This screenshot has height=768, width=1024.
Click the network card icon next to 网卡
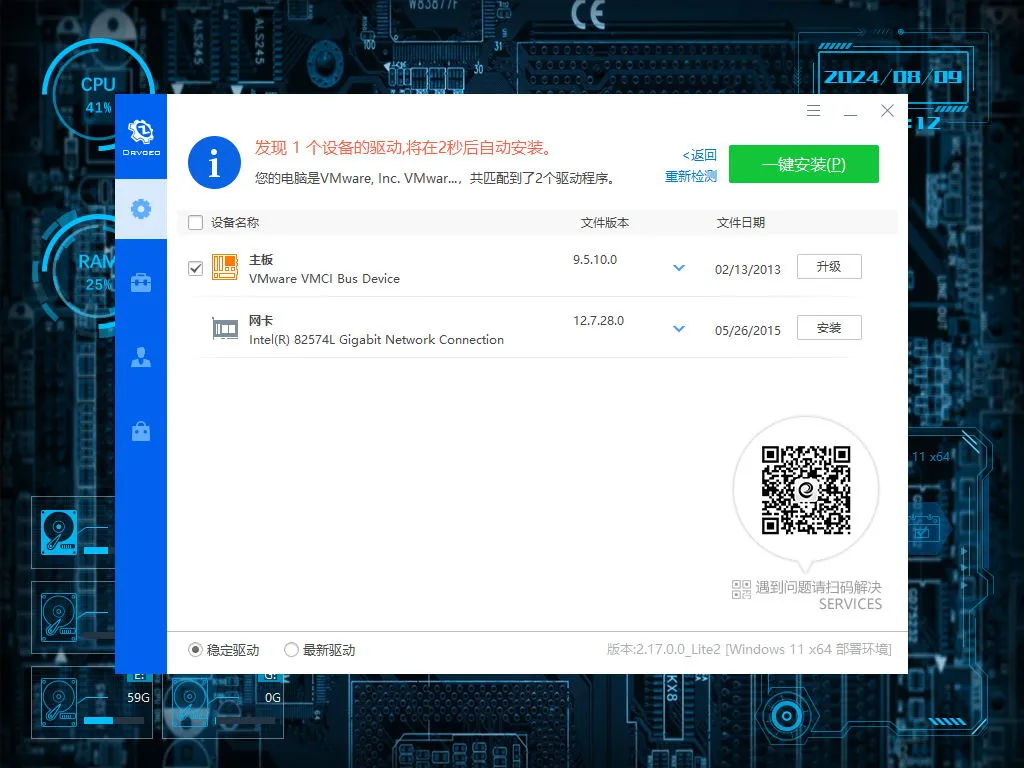coord(225,328)
